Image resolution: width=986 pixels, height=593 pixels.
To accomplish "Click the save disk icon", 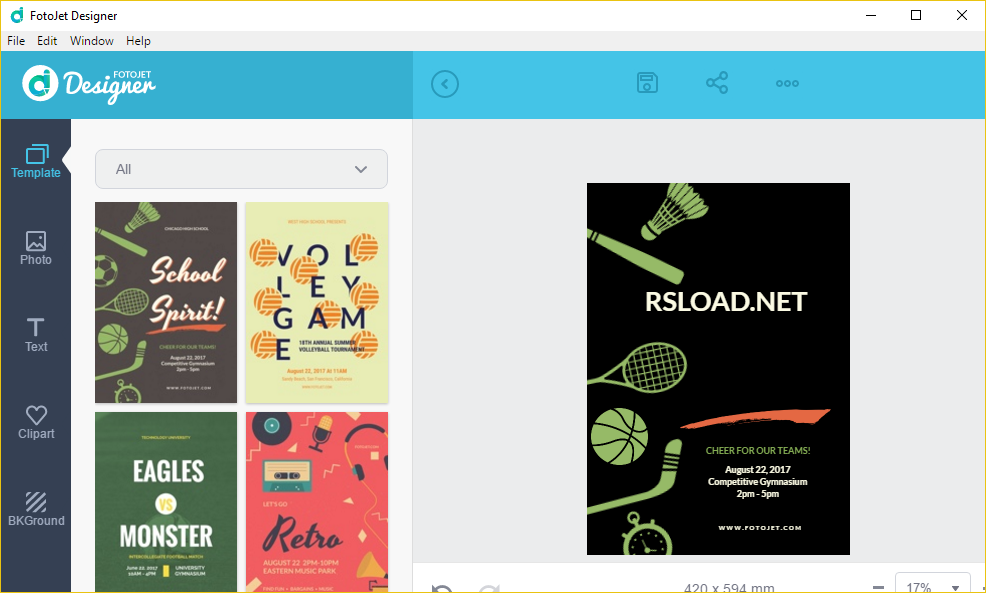I will [647, 83].
